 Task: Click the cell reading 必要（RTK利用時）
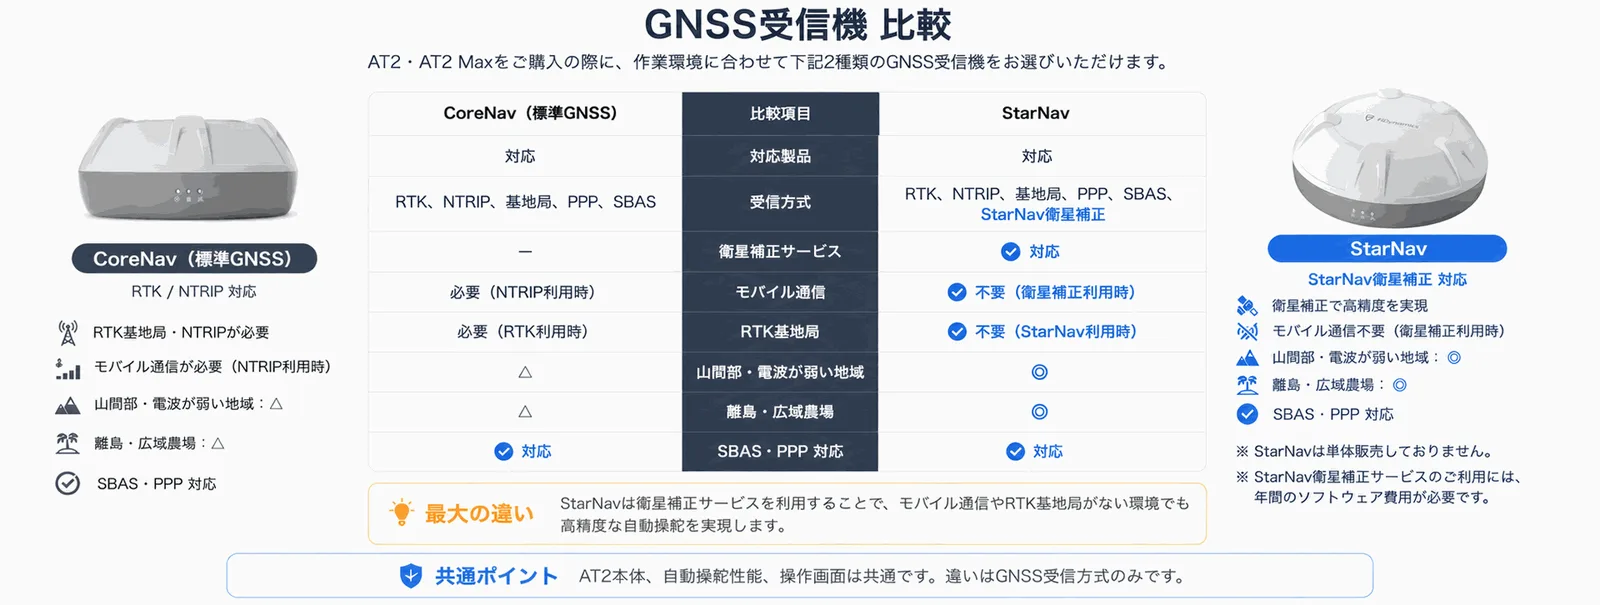526,332
